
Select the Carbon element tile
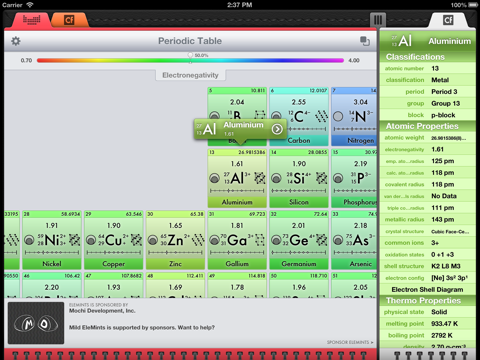point(299,117)
